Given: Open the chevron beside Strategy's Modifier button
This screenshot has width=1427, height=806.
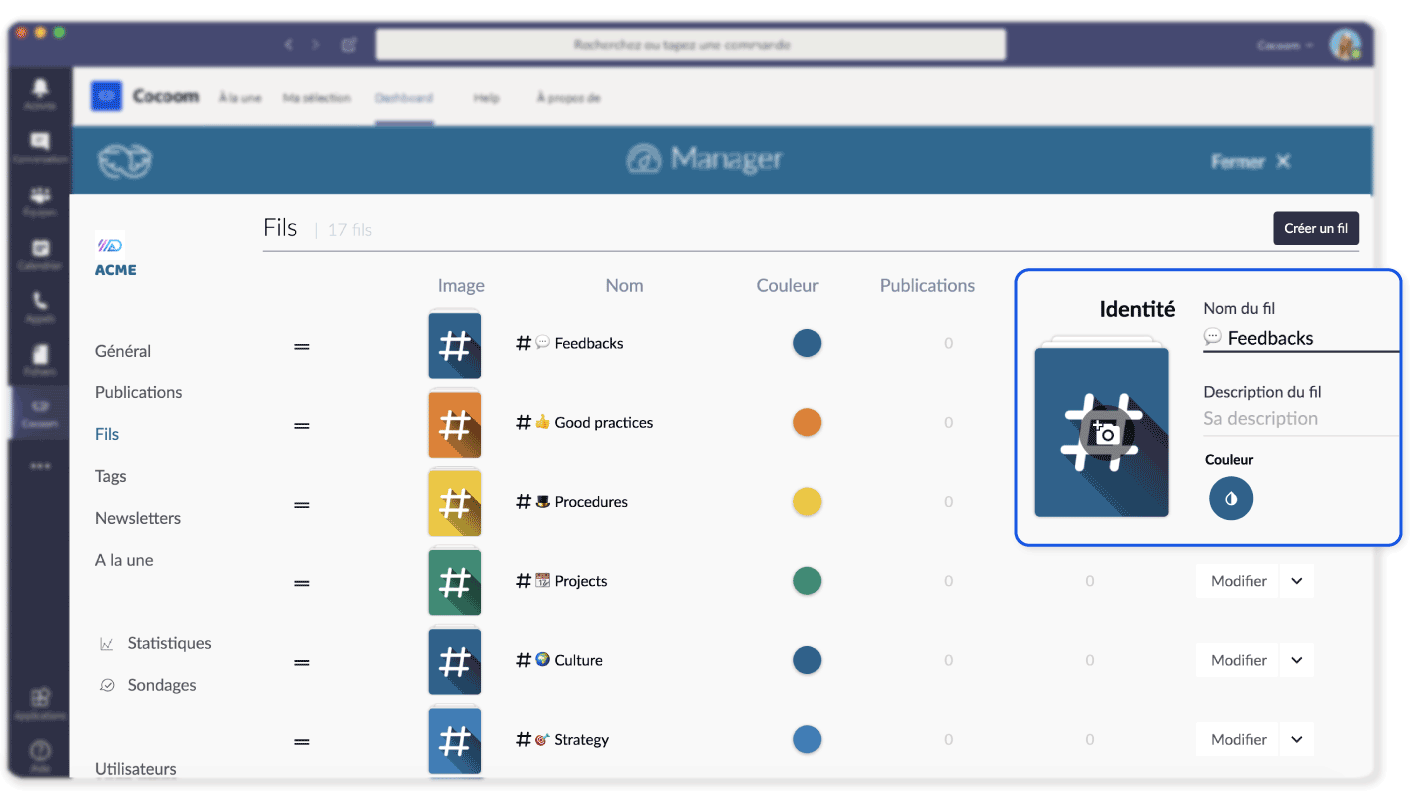Looking at the screenshot, I should [1297, 739].
